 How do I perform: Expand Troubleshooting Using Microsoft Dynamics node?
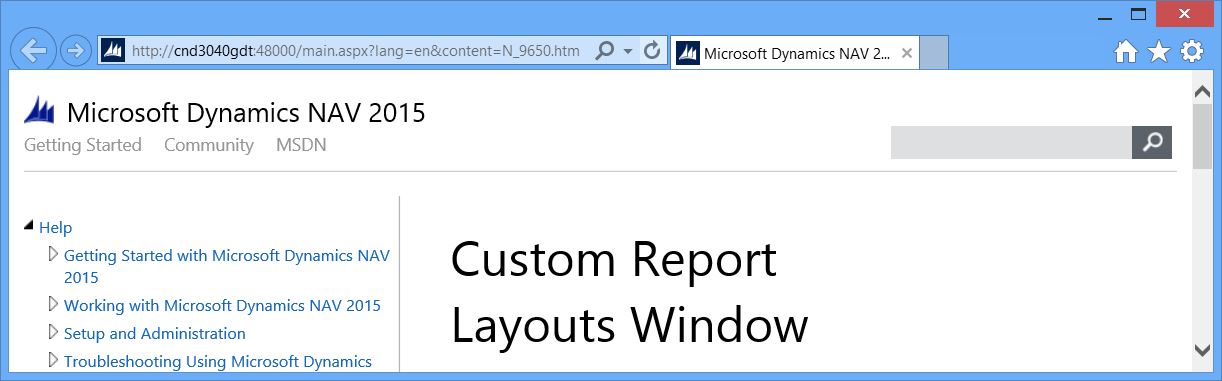click(53, 360)
